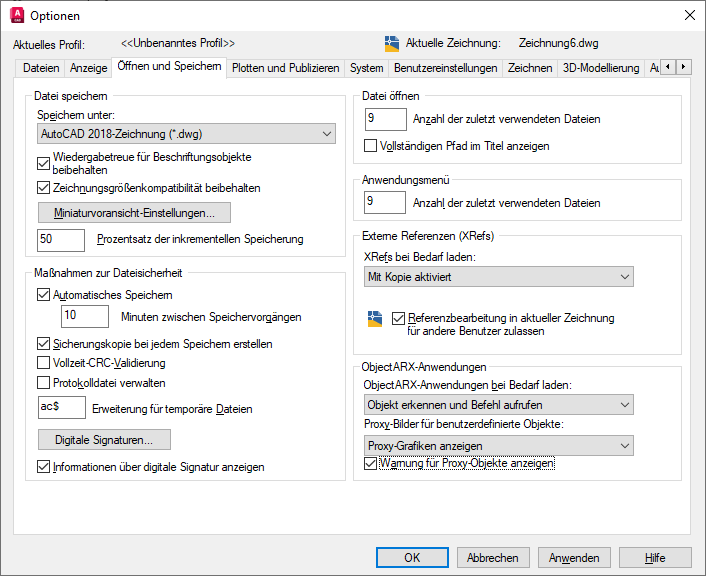Enable Vollzeit-CRC-Validierung checkbox
706x576 pixels.
[43, 363]
